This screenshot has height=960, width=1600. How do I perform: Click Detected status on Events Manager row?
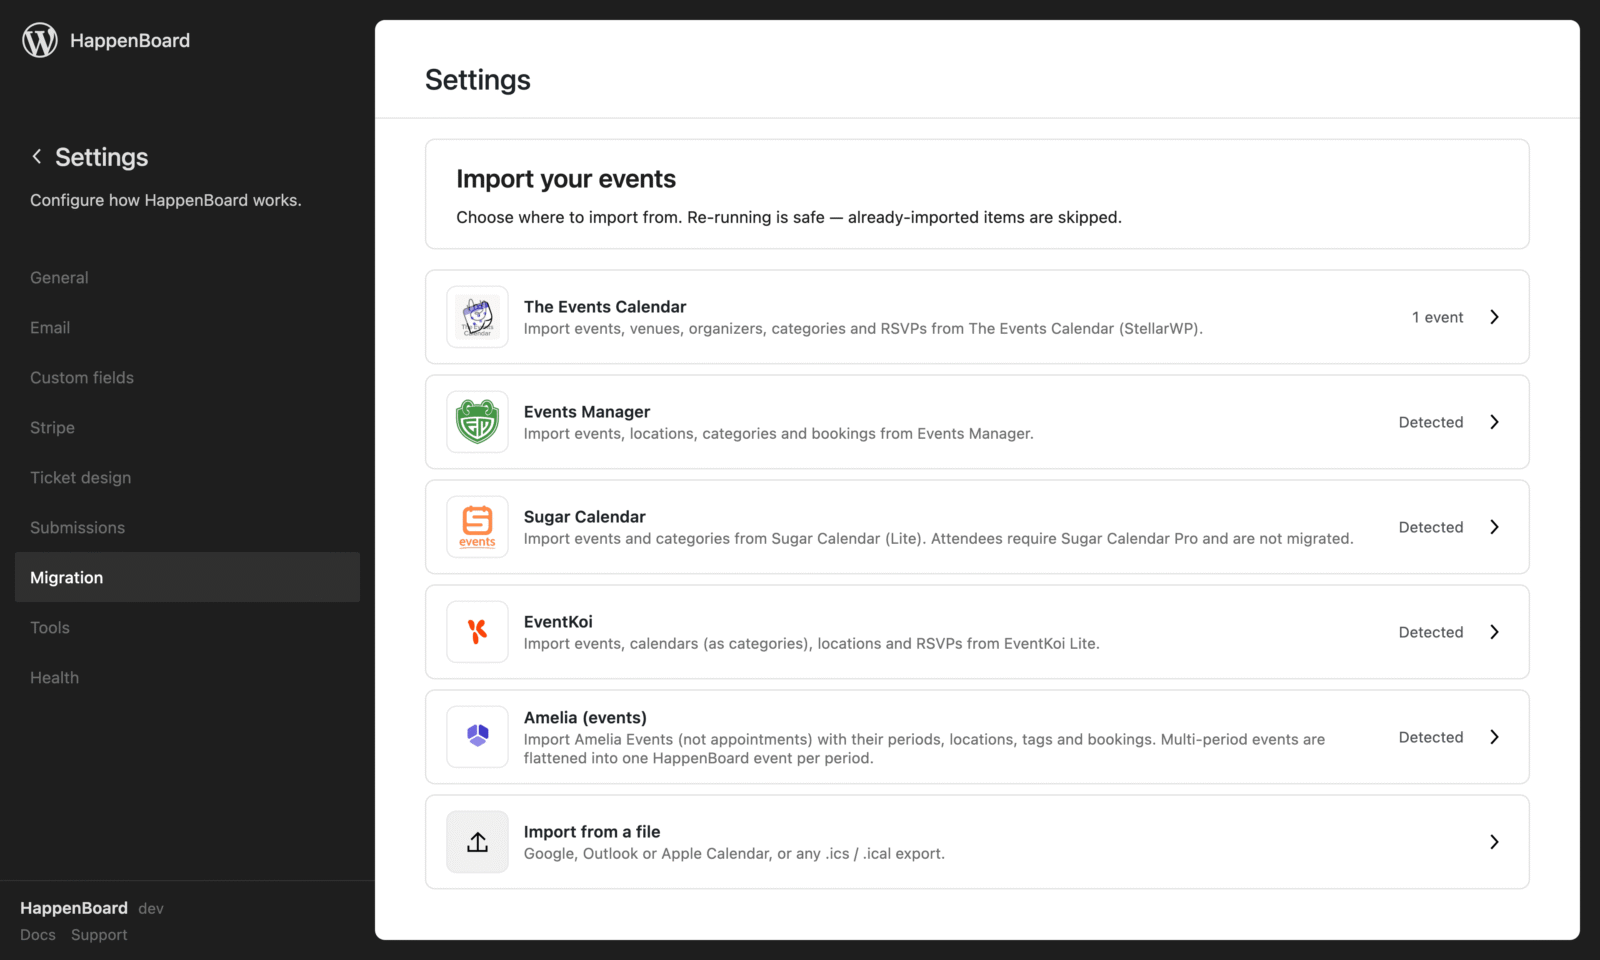[x=1431, y=422]
